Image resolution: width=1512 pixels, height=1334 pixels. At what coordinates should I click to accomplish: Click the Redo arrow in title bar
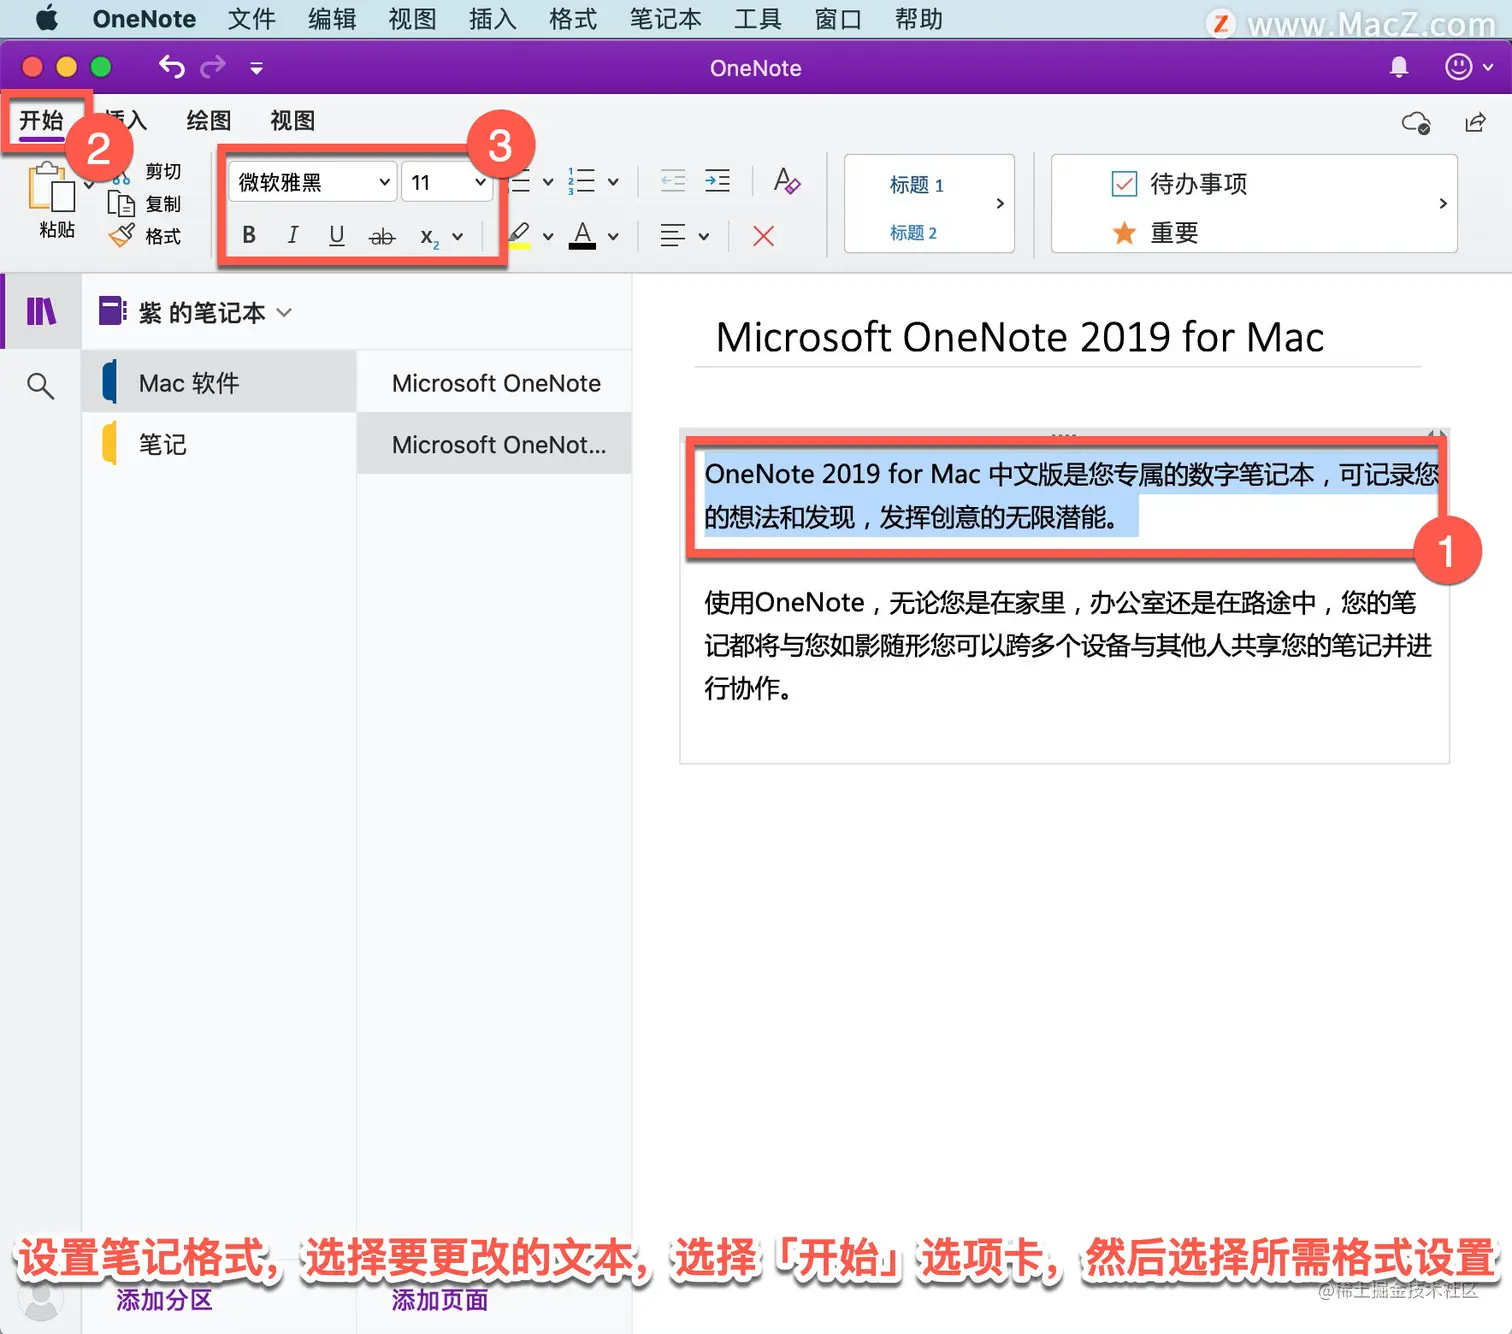[213, 67]
